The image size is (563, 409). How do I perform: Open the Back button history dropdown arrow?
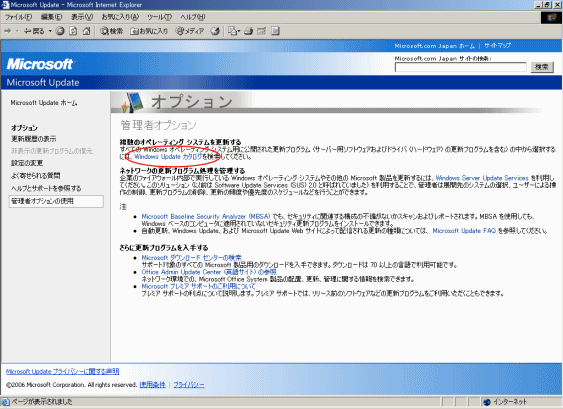click(x=50, y=31)
